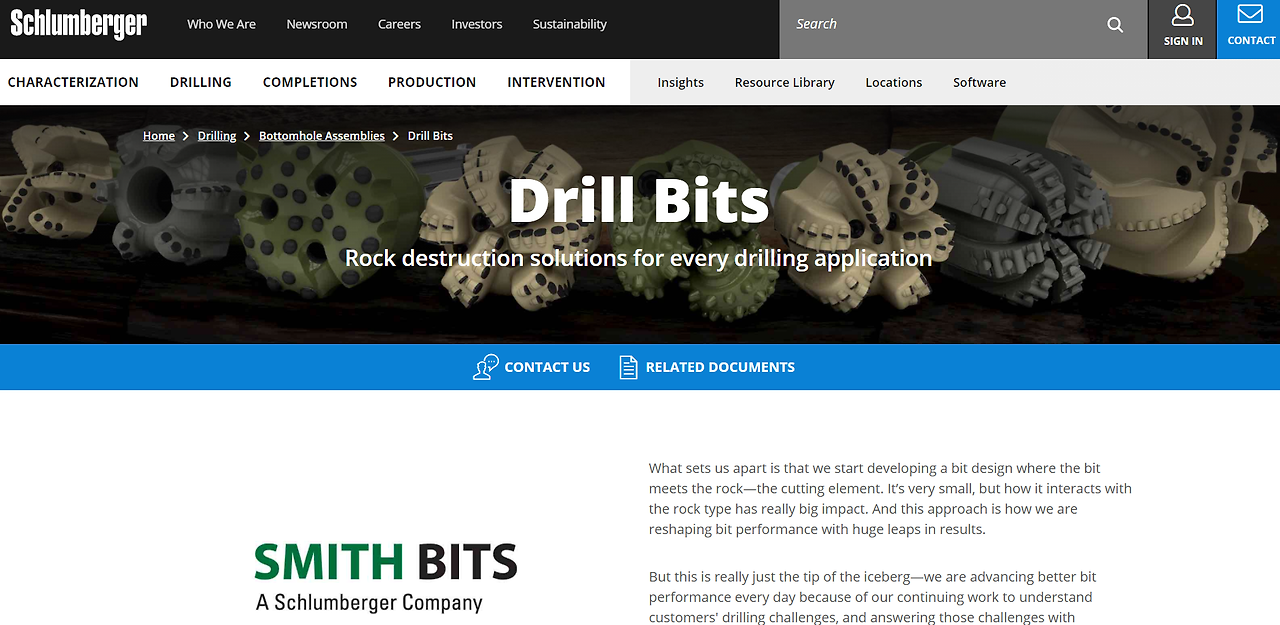Open the Sustainability menu item
The image size is (1280, 625).
(570, 24)
